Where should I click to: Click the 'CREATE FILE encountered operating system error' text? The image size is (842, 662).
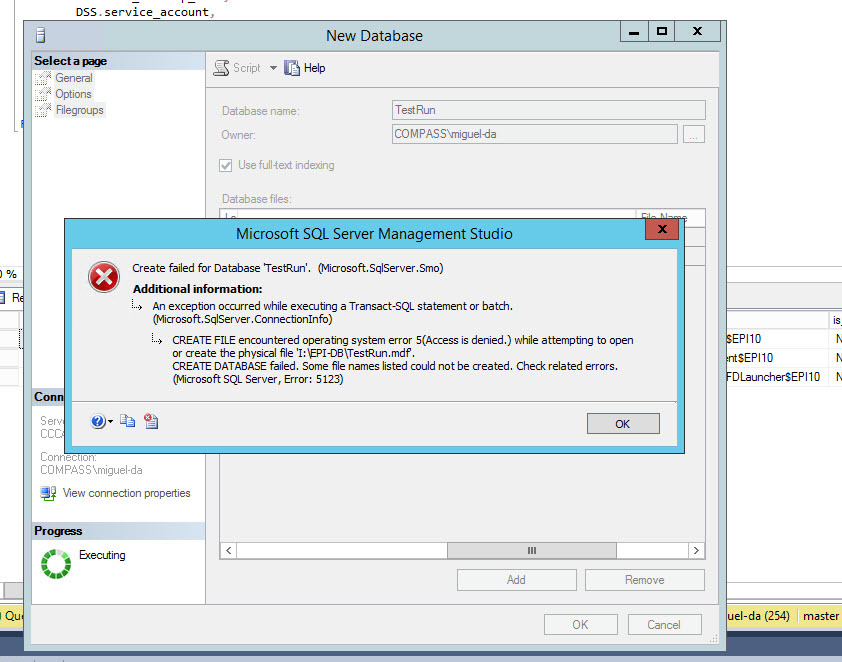pyautogui.click(x=403, y=340)
